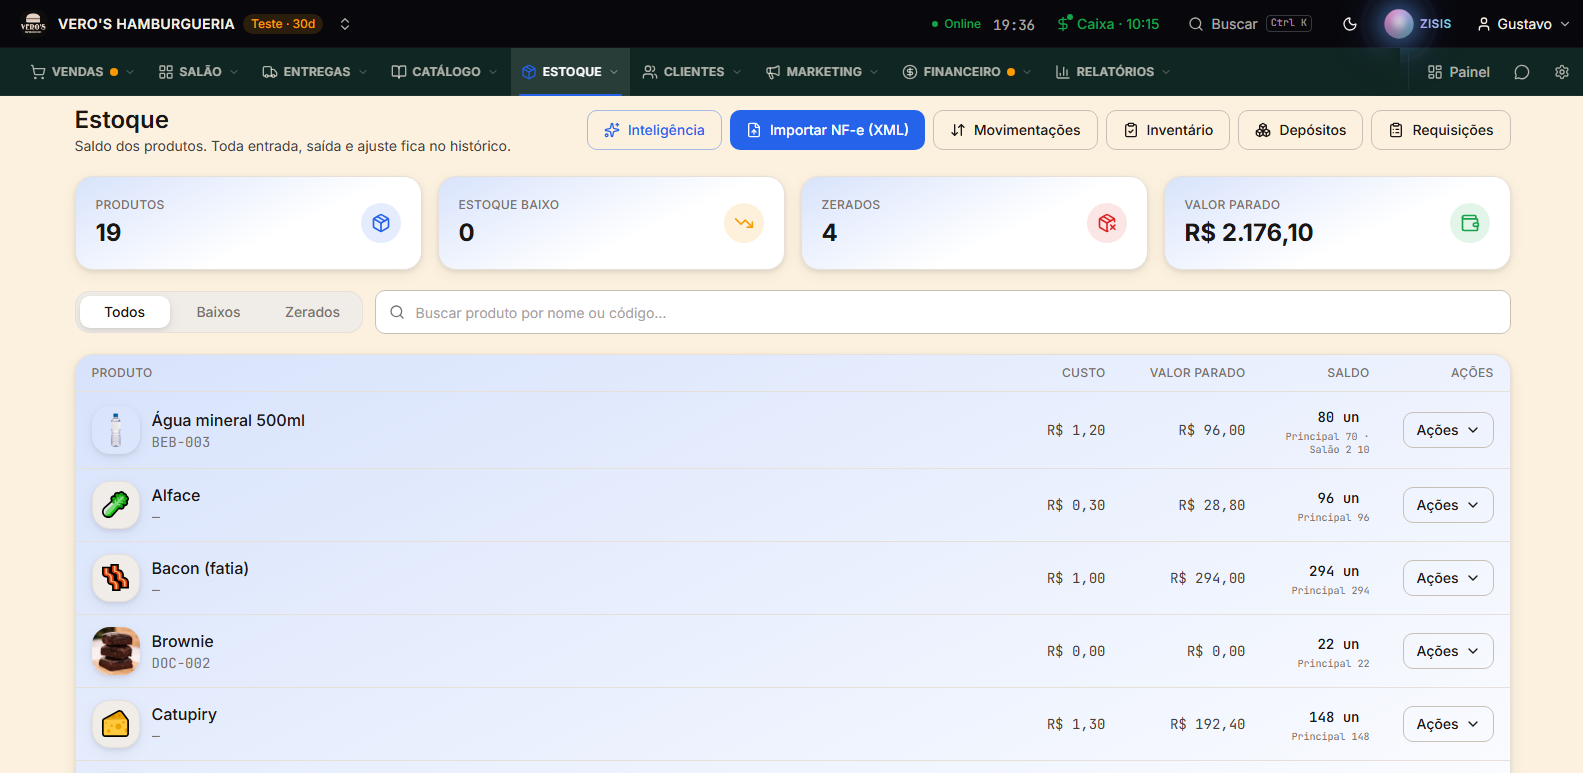Click the Bacon (fatia) product icon
The height and width of the screenshot is (773, 1583).
coord(116,578)
